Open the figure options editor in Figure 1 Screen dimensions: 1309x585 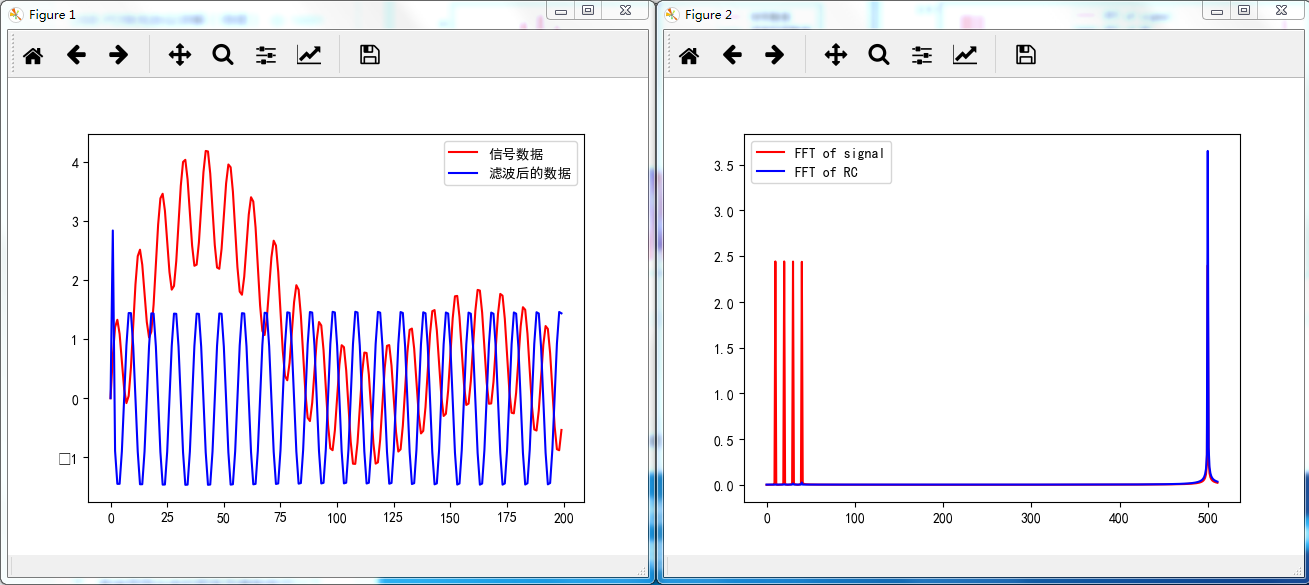coord(309,55)
